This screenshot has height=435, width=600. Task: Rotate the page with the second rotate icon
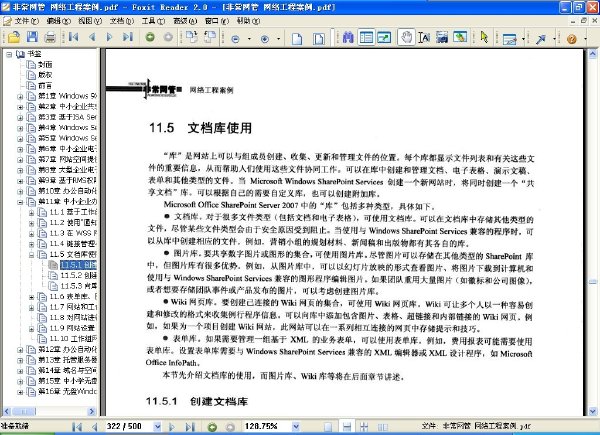(x=210, y=37)
